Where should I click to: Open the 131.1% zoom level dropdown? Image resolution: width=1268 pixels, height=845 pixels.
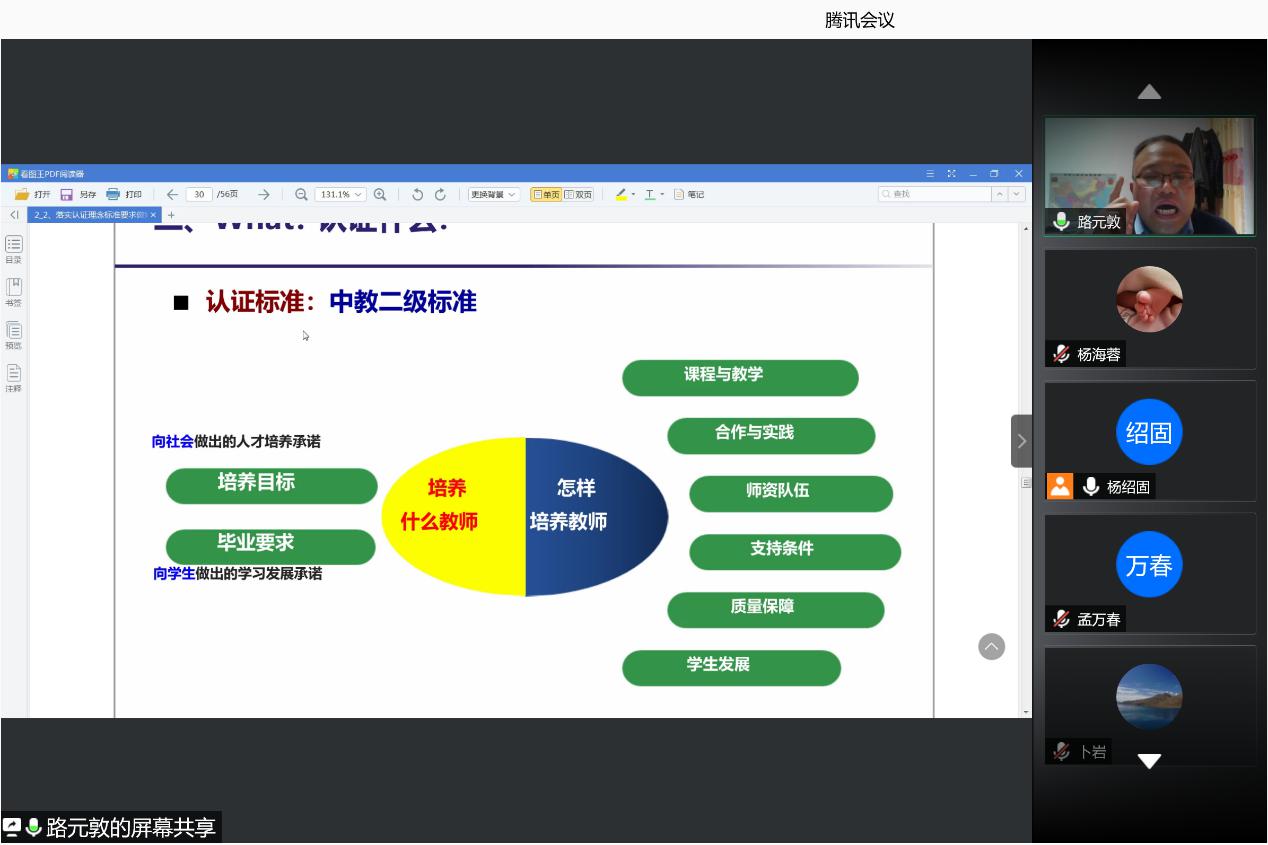click(x=341, y=195)
